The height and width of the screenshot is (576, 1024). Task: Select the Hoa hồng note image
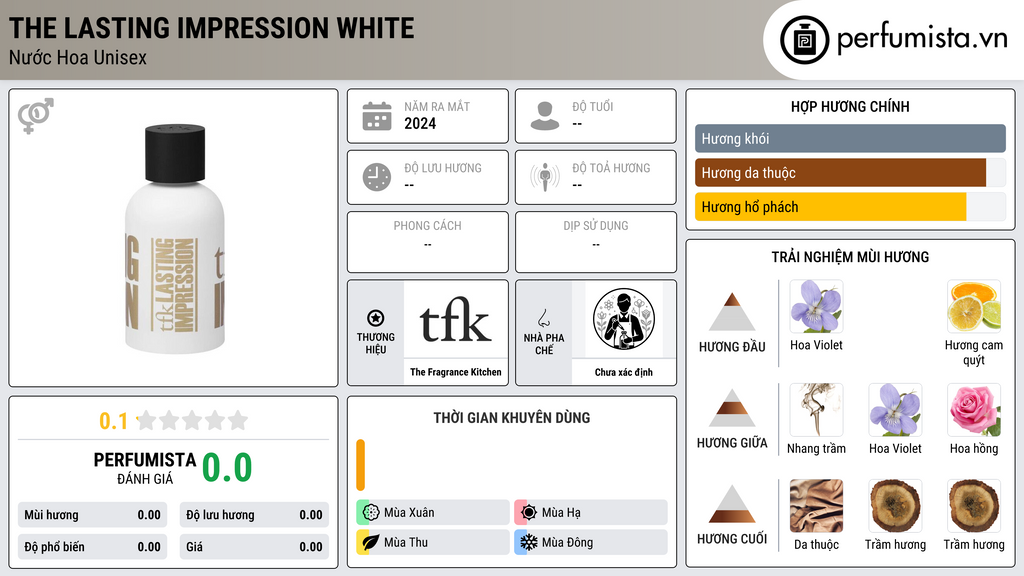(974, 410)
